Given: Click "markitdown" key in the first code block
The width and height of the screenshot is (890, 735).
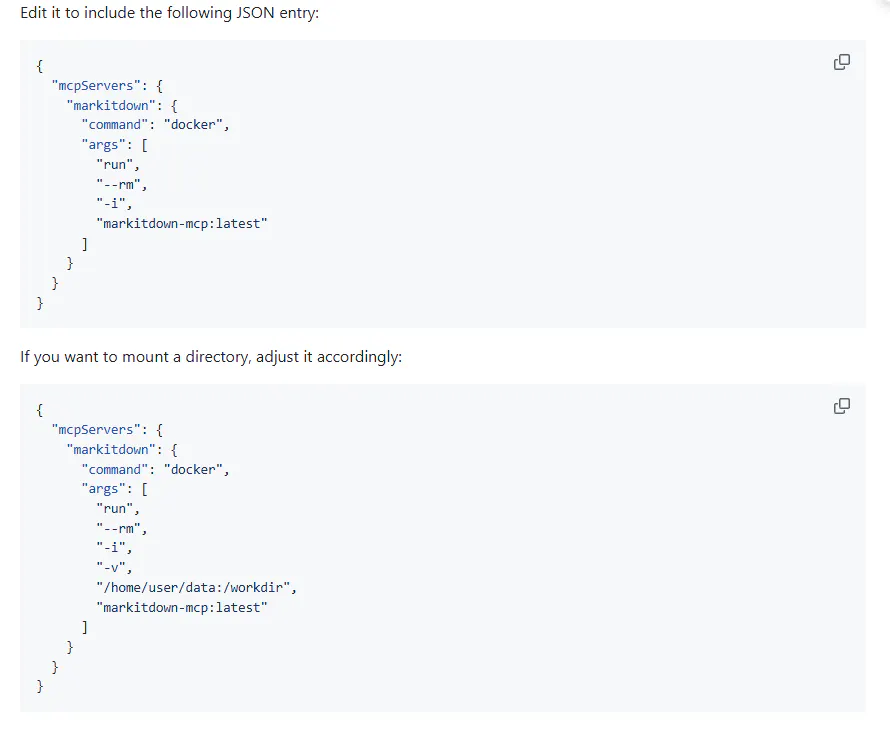Looking at the screenshot, I should [111, 106].
